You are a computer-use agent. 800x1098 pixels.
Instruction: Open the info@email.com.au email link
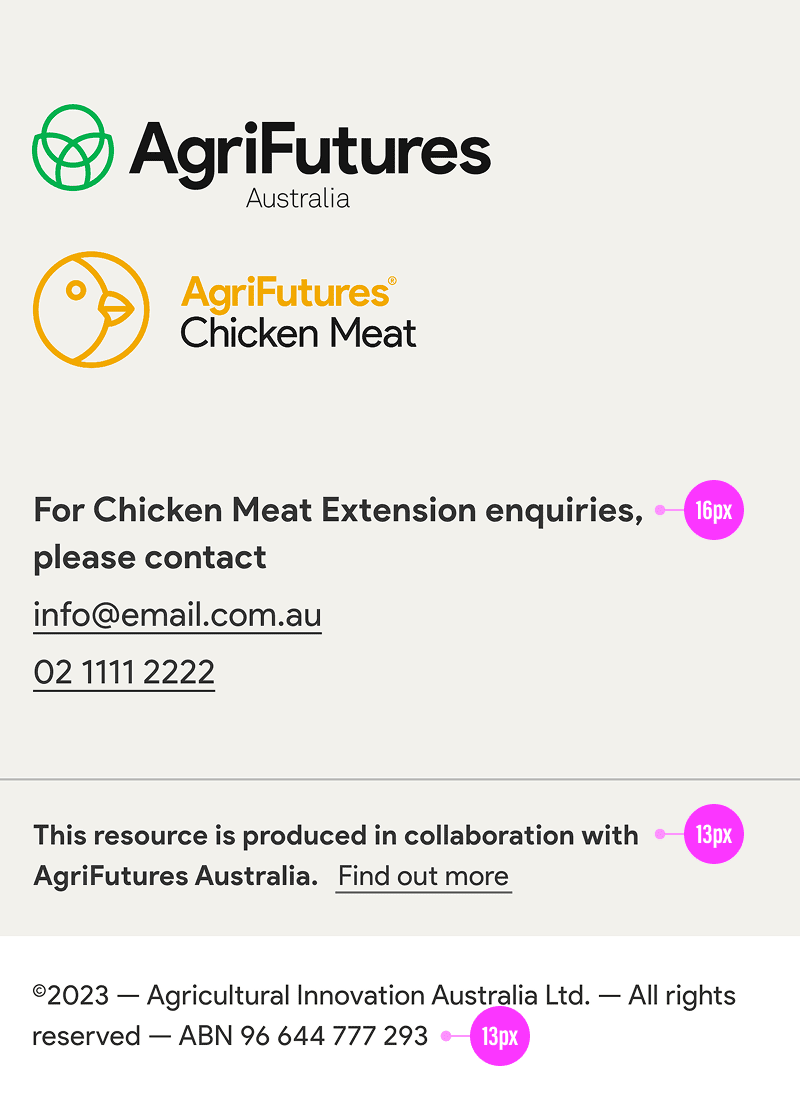point(177,615)
